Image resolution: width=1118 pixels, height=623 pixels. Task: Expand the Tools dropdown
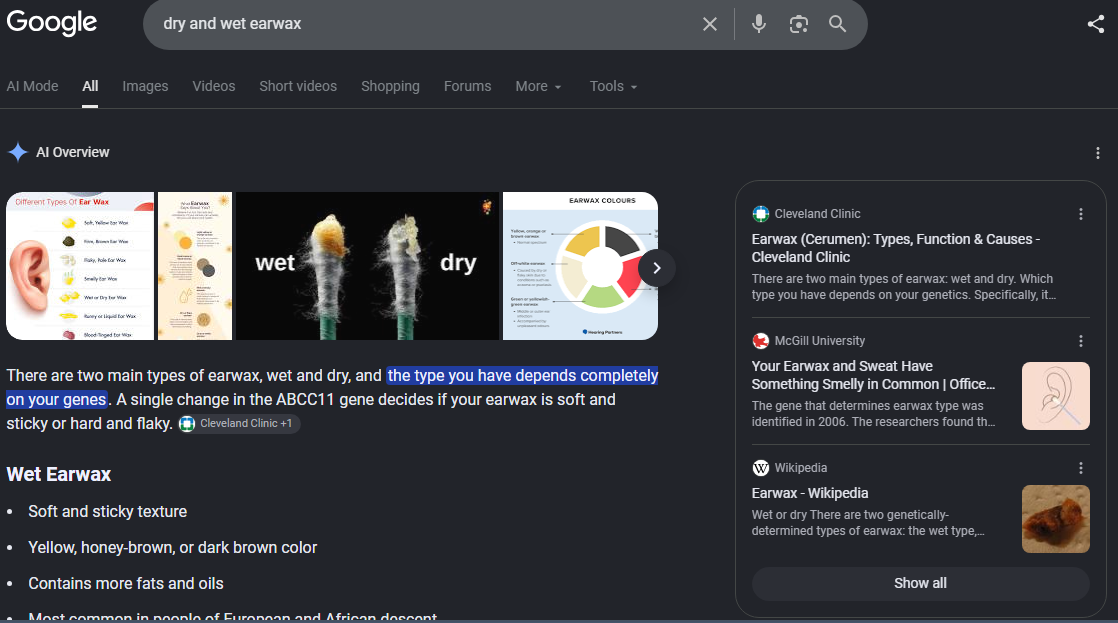click(x=613, y=86)
